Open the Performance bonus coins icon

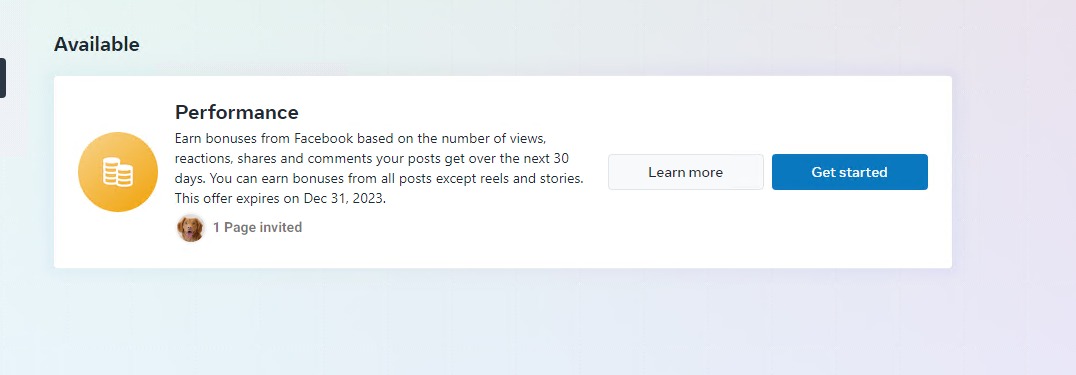click(118, 172)
